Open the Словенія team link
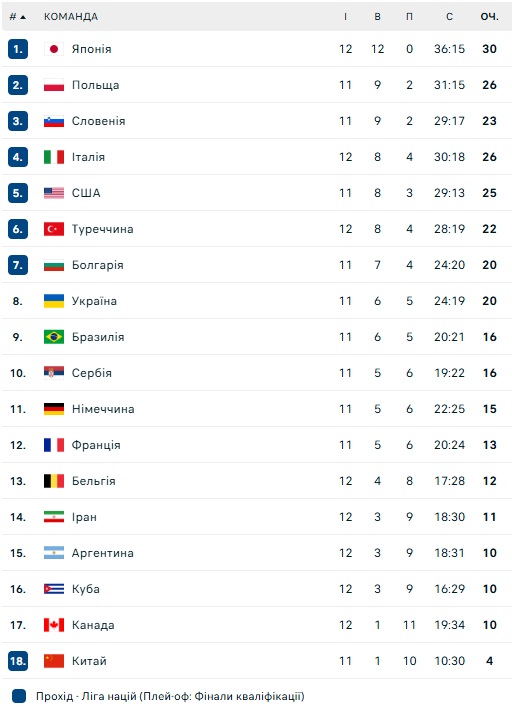 pyautogui.click(x=98, y=121)
